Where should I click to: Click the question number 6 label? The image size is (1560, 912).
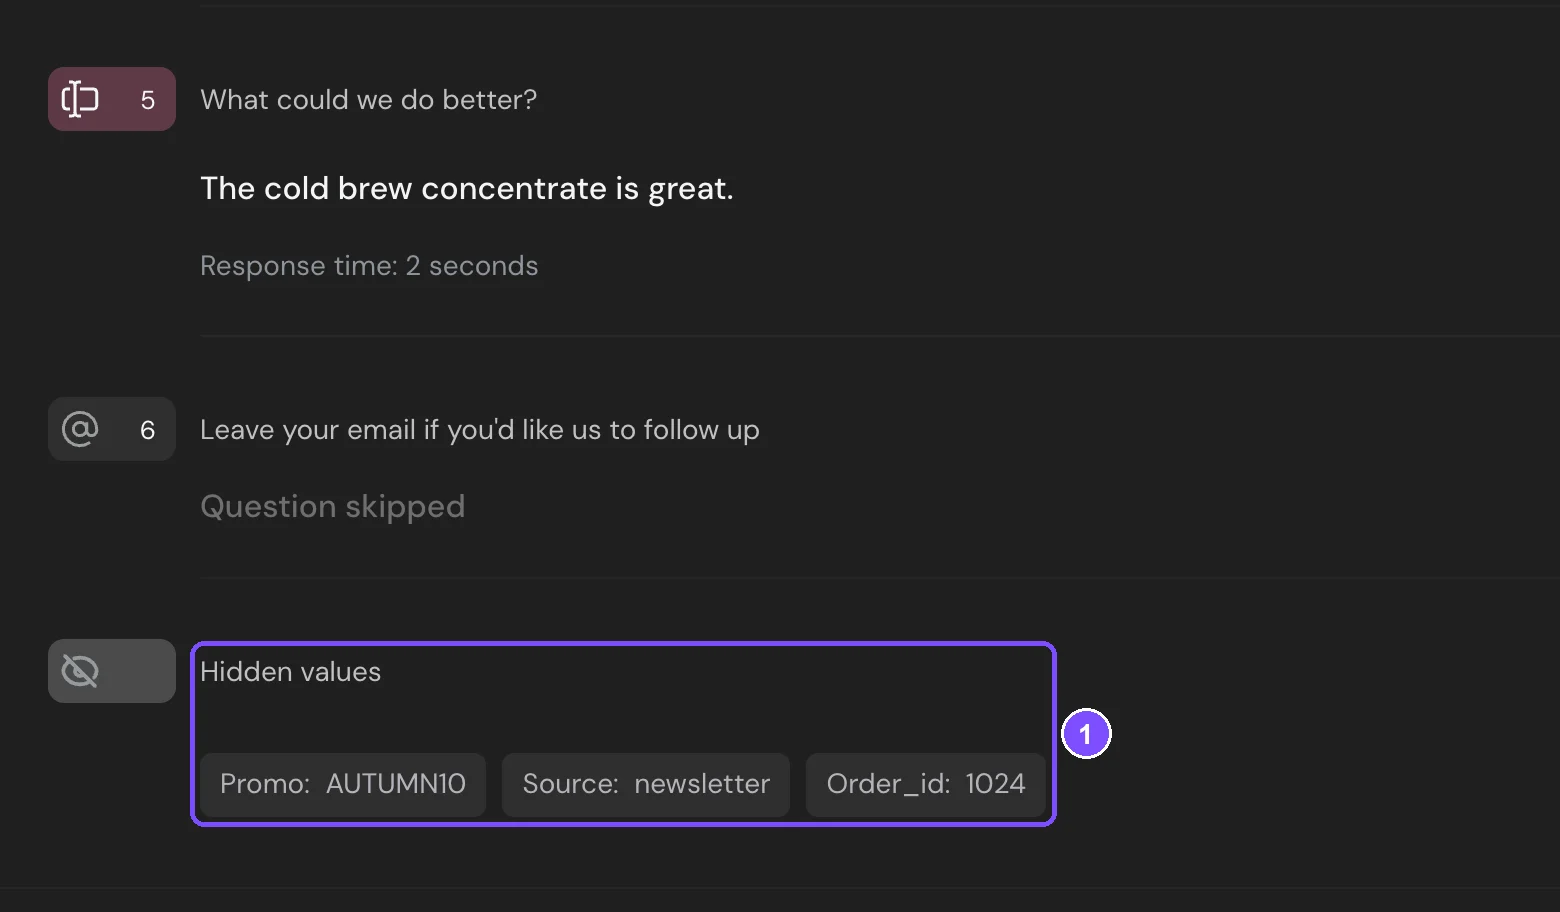coord(148,430)
